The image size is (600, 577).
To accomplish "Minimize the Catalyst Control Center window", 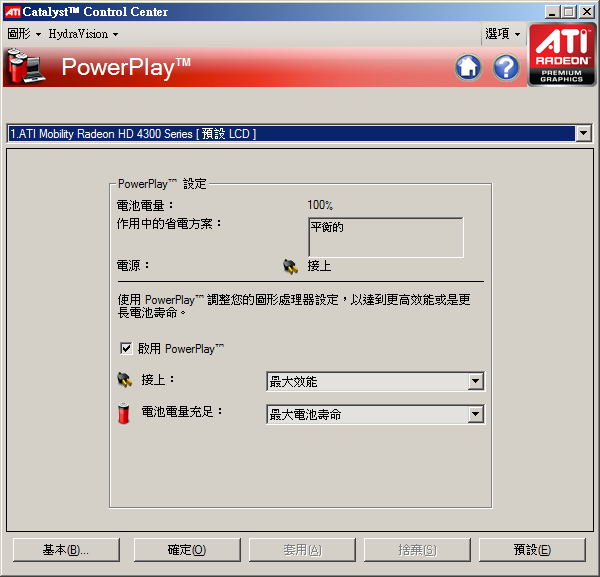I will [551, 12].
